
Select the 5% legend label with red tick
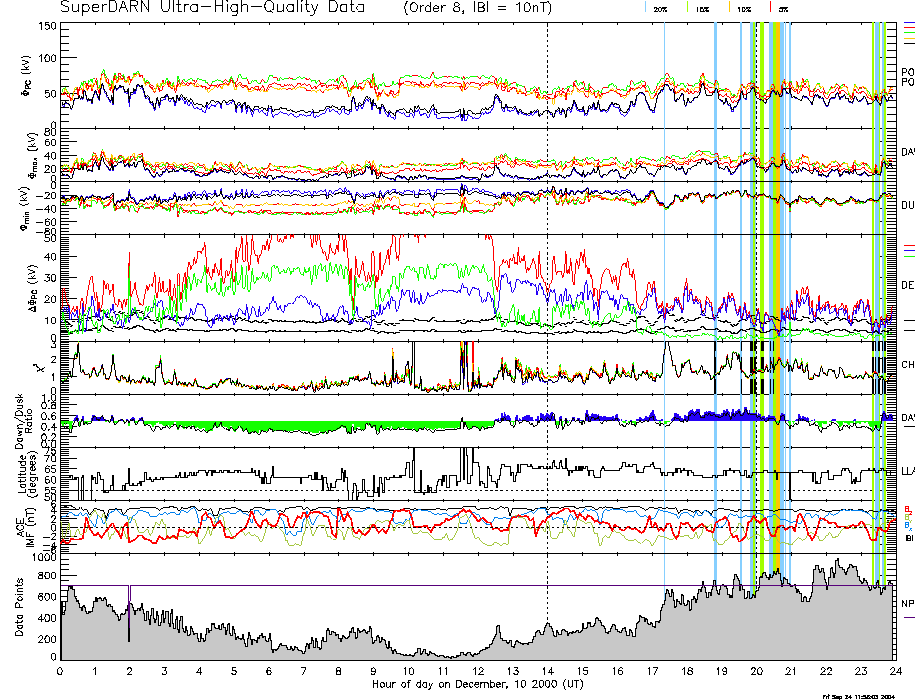[x=782, y=9]
